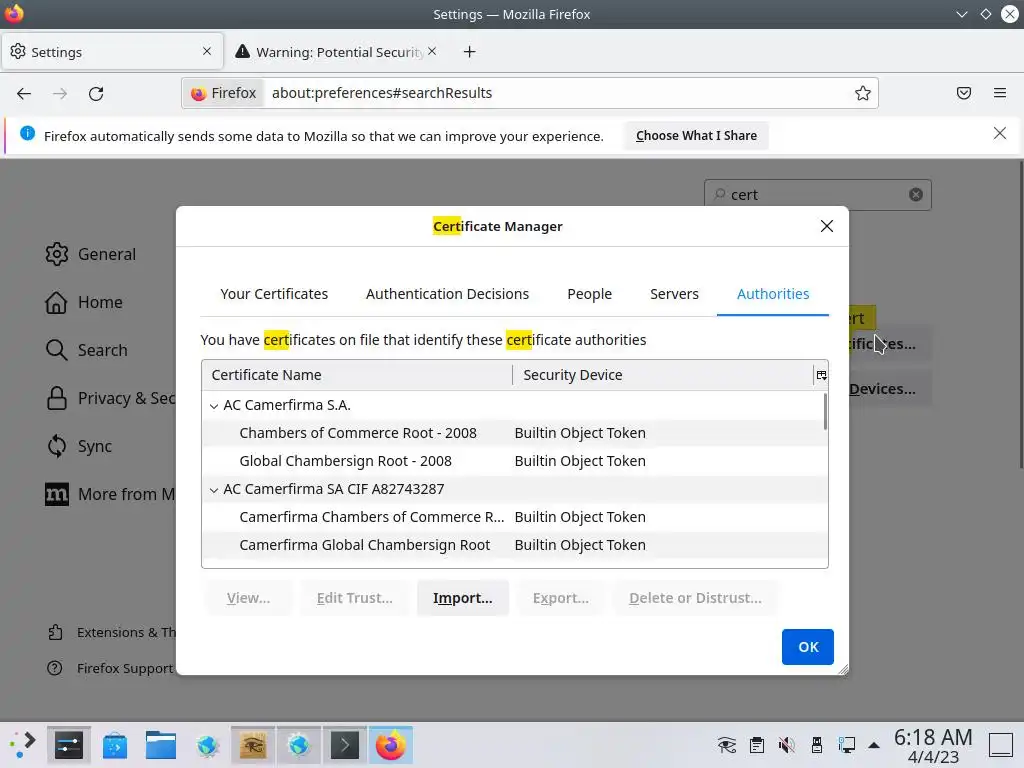The height and width of the screenshot is (768, 1024).
Task: Open system settings icon in taskbar
Action: (69, 744)
